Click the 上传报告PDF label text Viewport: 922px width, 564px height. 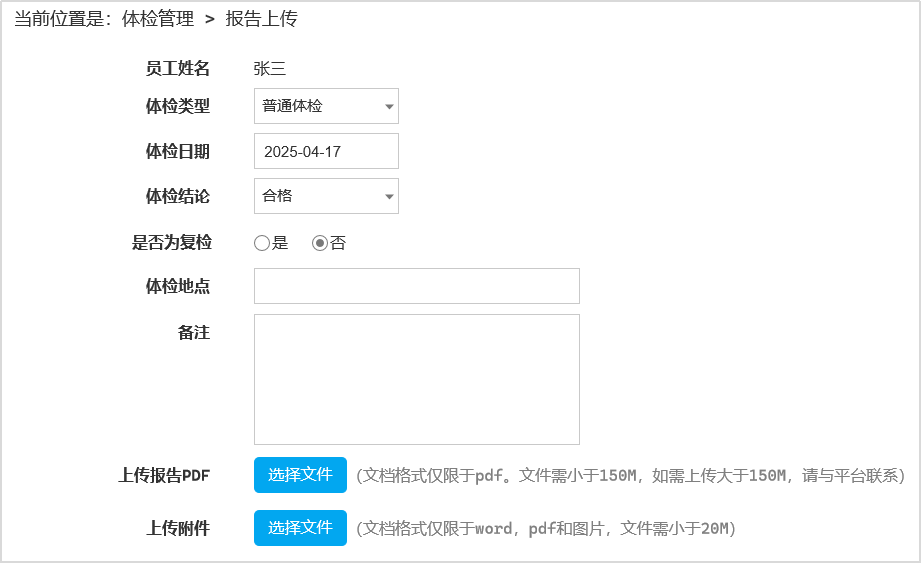point(164,476)
